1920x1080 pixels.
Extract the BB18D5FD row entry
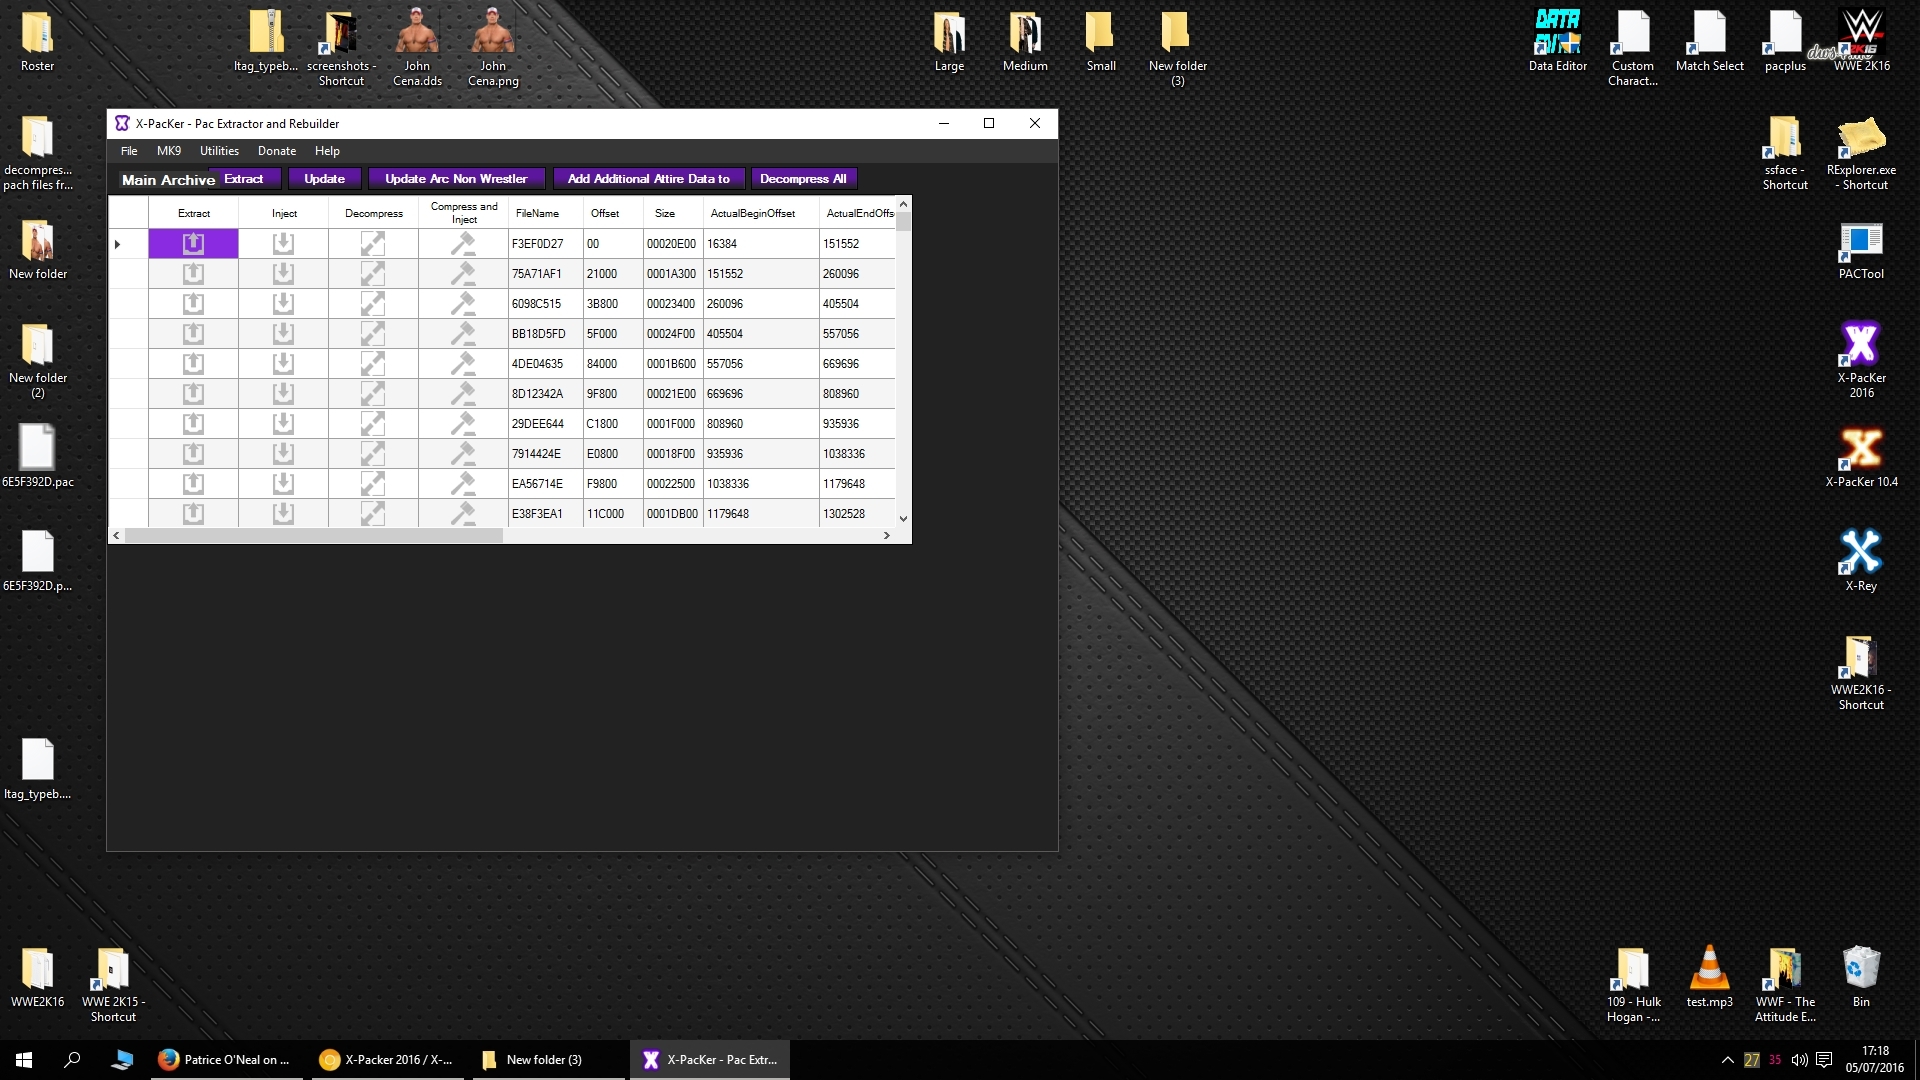(193, 333)
